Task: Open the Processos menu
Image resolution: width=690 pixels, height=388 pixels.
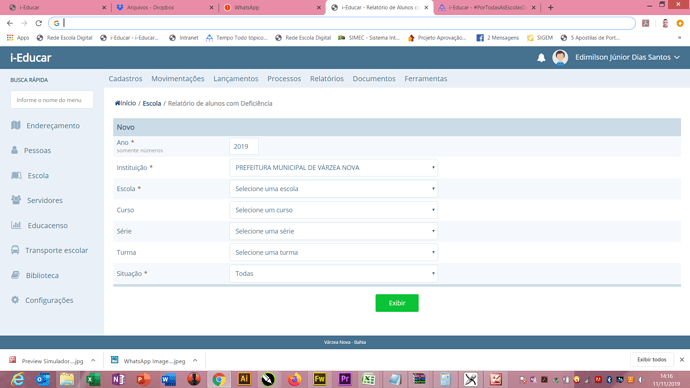Action: (284, 79)
